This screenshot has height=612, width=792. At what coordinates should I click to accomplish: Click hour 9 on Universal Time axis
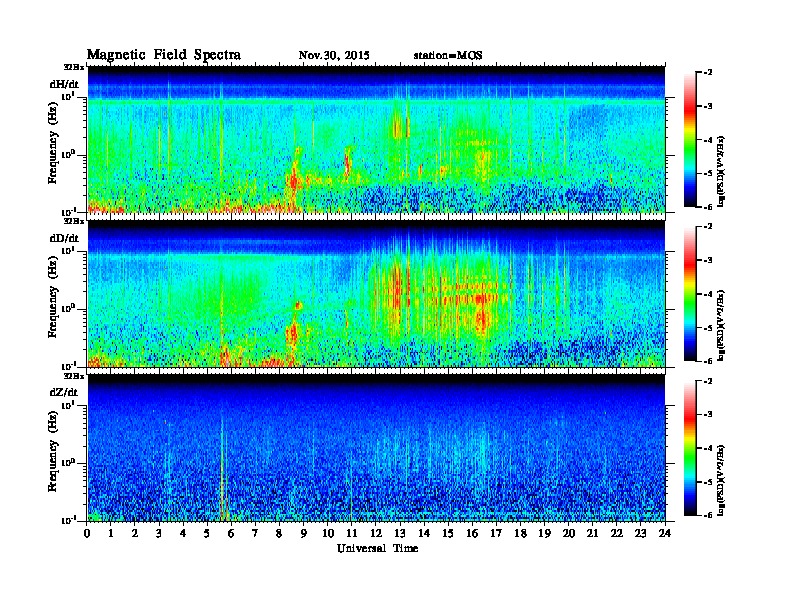pos(304,533)
